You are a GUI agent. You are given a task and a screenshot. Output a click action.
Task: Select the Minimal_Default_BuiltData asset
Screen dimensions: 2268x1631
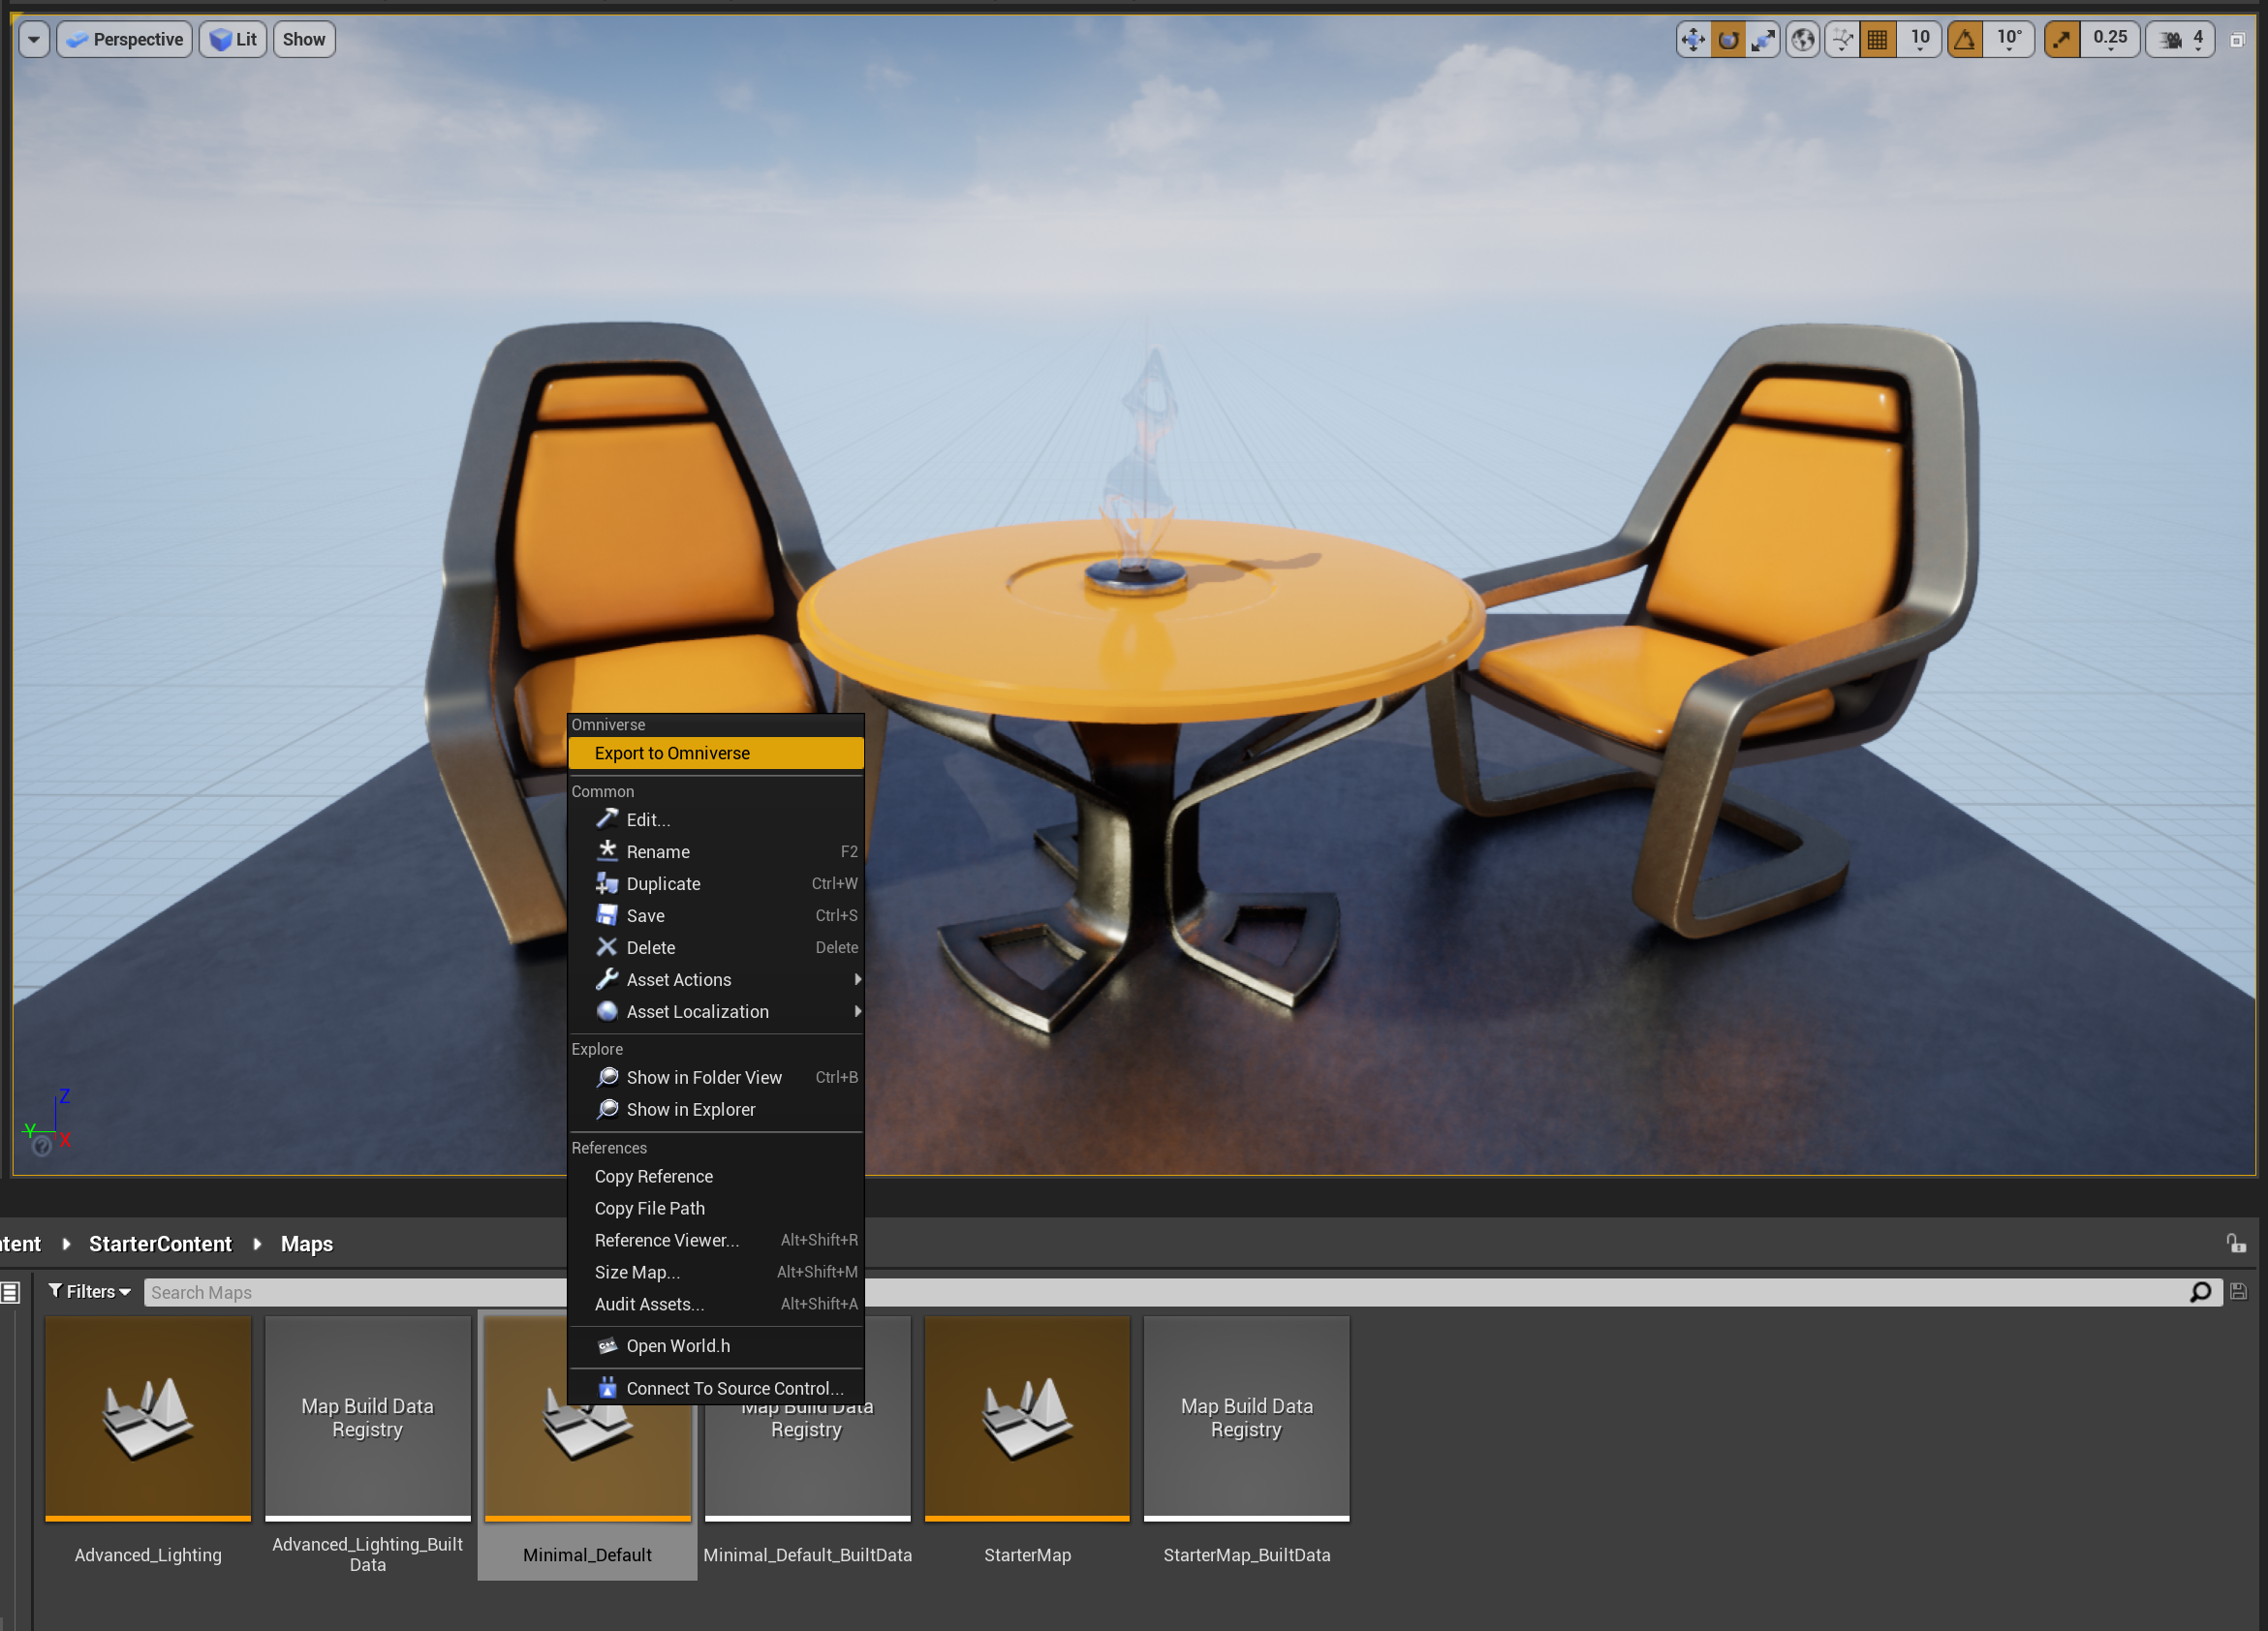[807, 1463]
